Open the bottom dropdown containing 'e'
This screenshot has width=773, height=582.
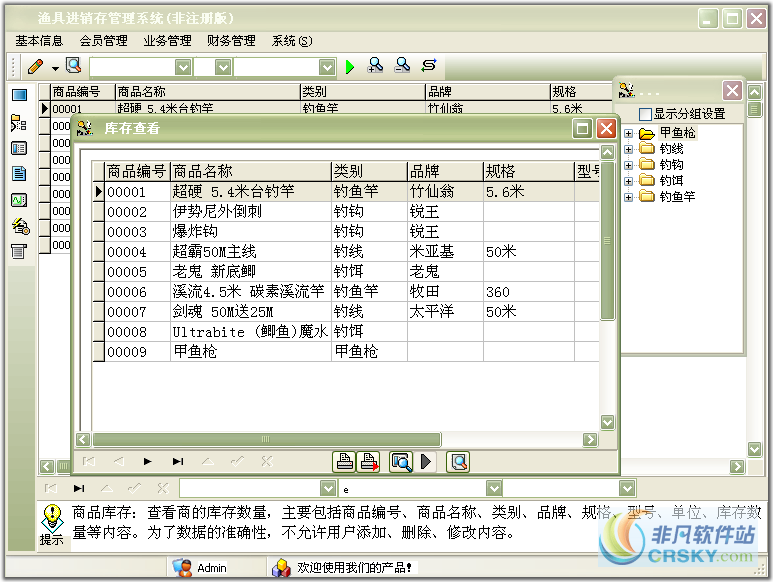pos(494,488)
